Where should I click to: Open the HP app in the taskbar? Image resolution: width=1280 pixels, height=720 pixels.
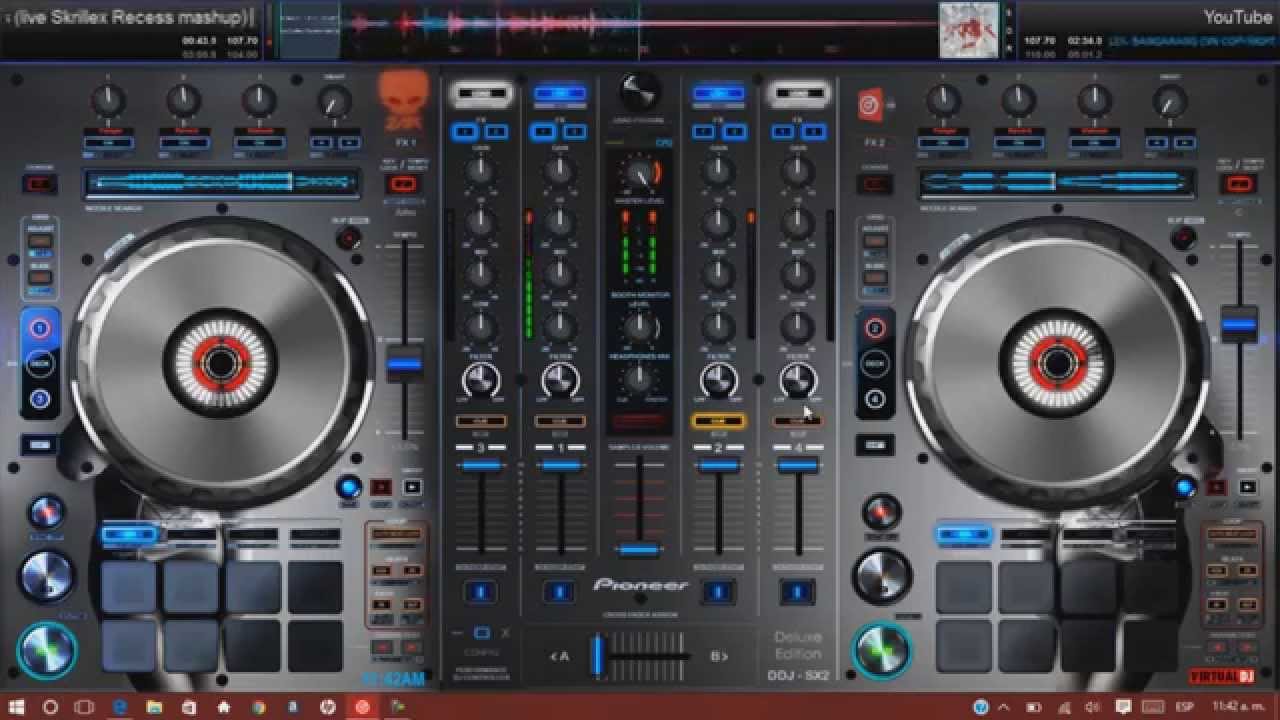click(327, 707)
